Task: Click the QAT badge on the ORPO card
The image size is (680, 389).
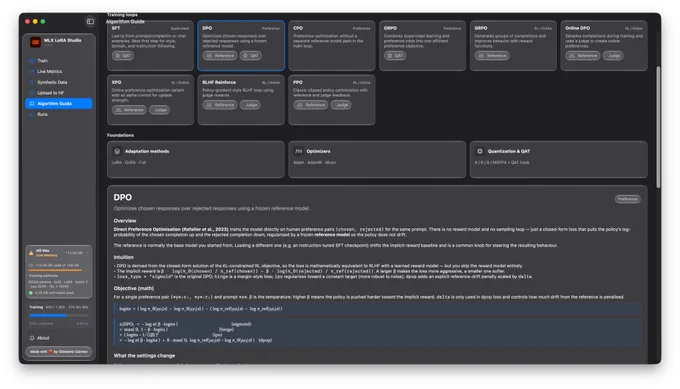Action: [395, 56]
